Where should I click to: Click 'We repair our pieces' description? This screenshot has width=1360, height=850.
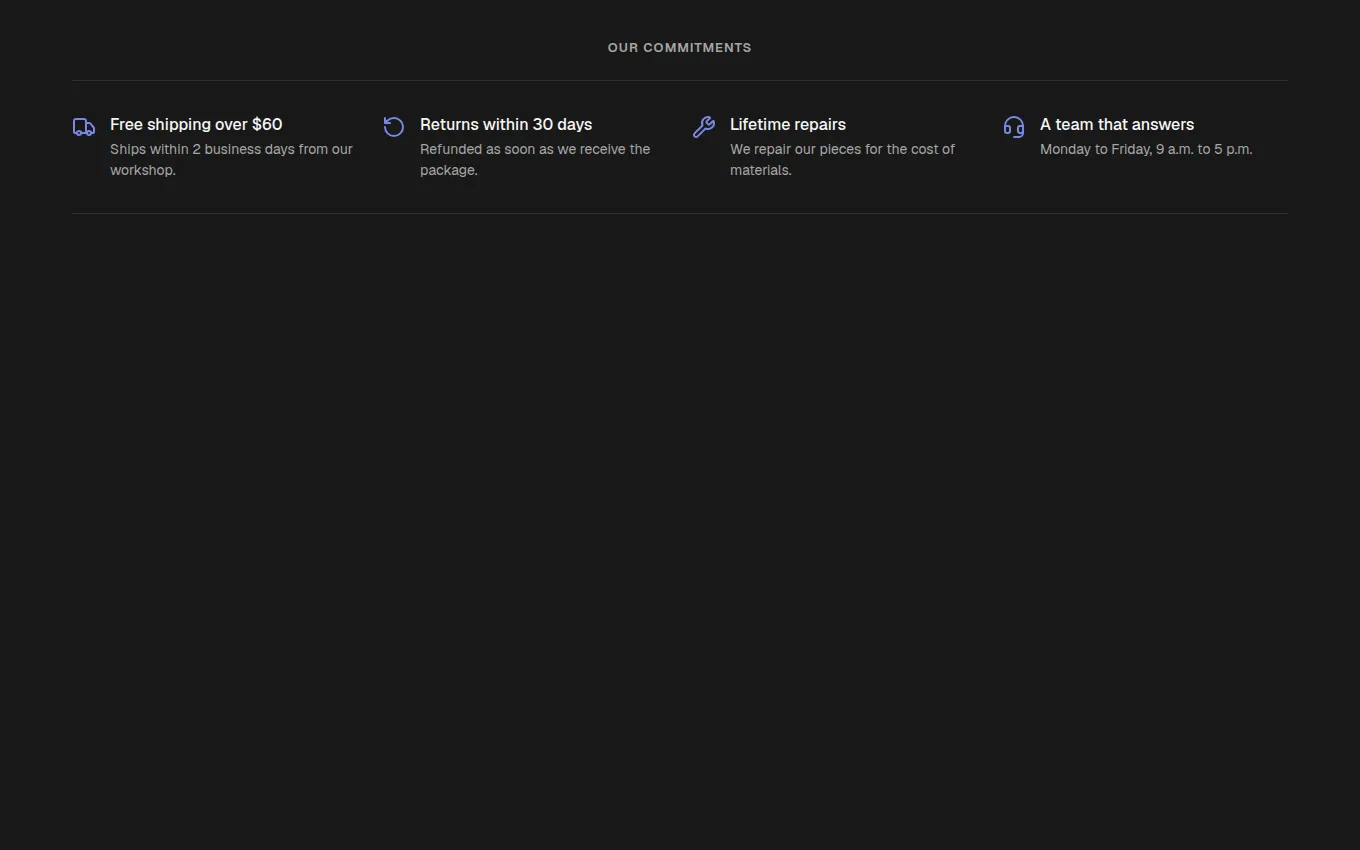pyautogui.click(x=842, y=159)
